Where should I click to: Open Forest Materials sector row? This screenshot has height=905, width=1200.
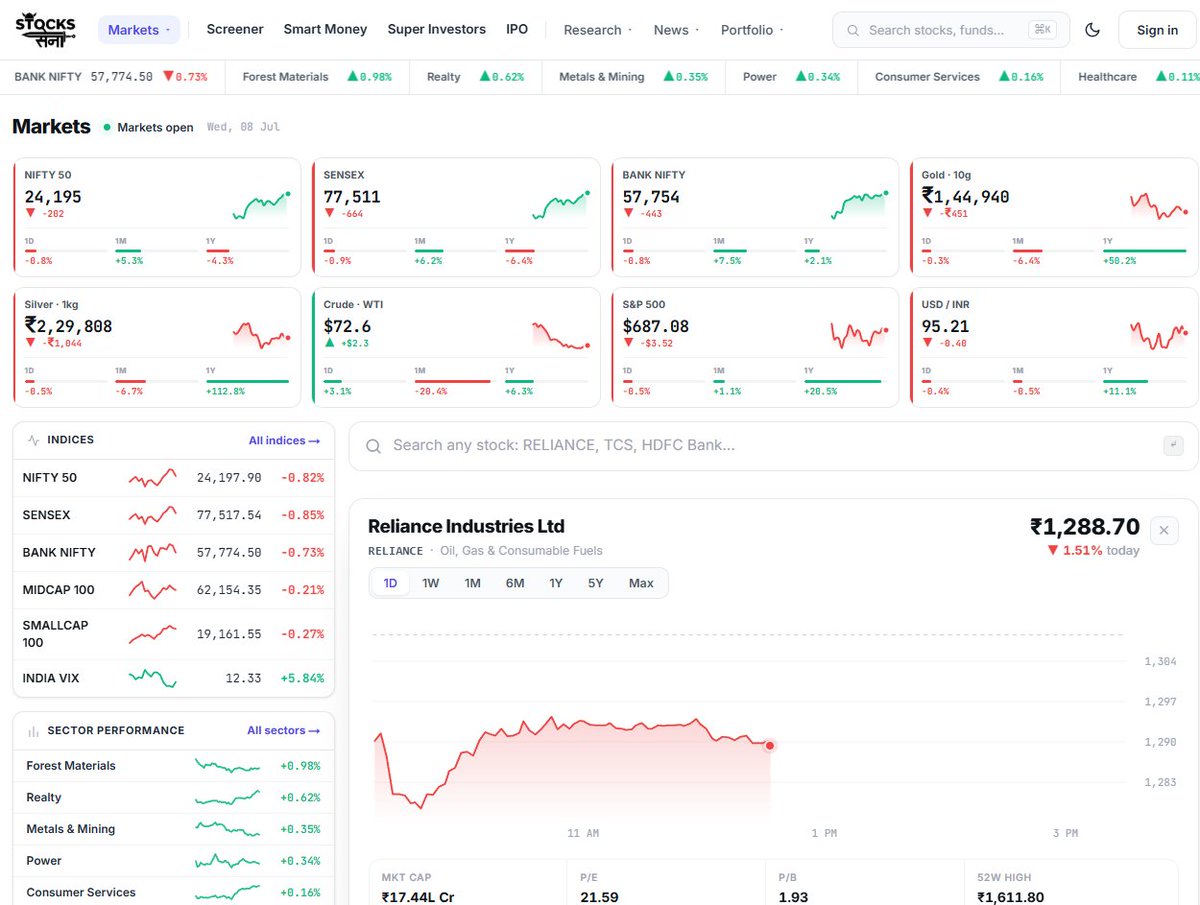[173, 766]
